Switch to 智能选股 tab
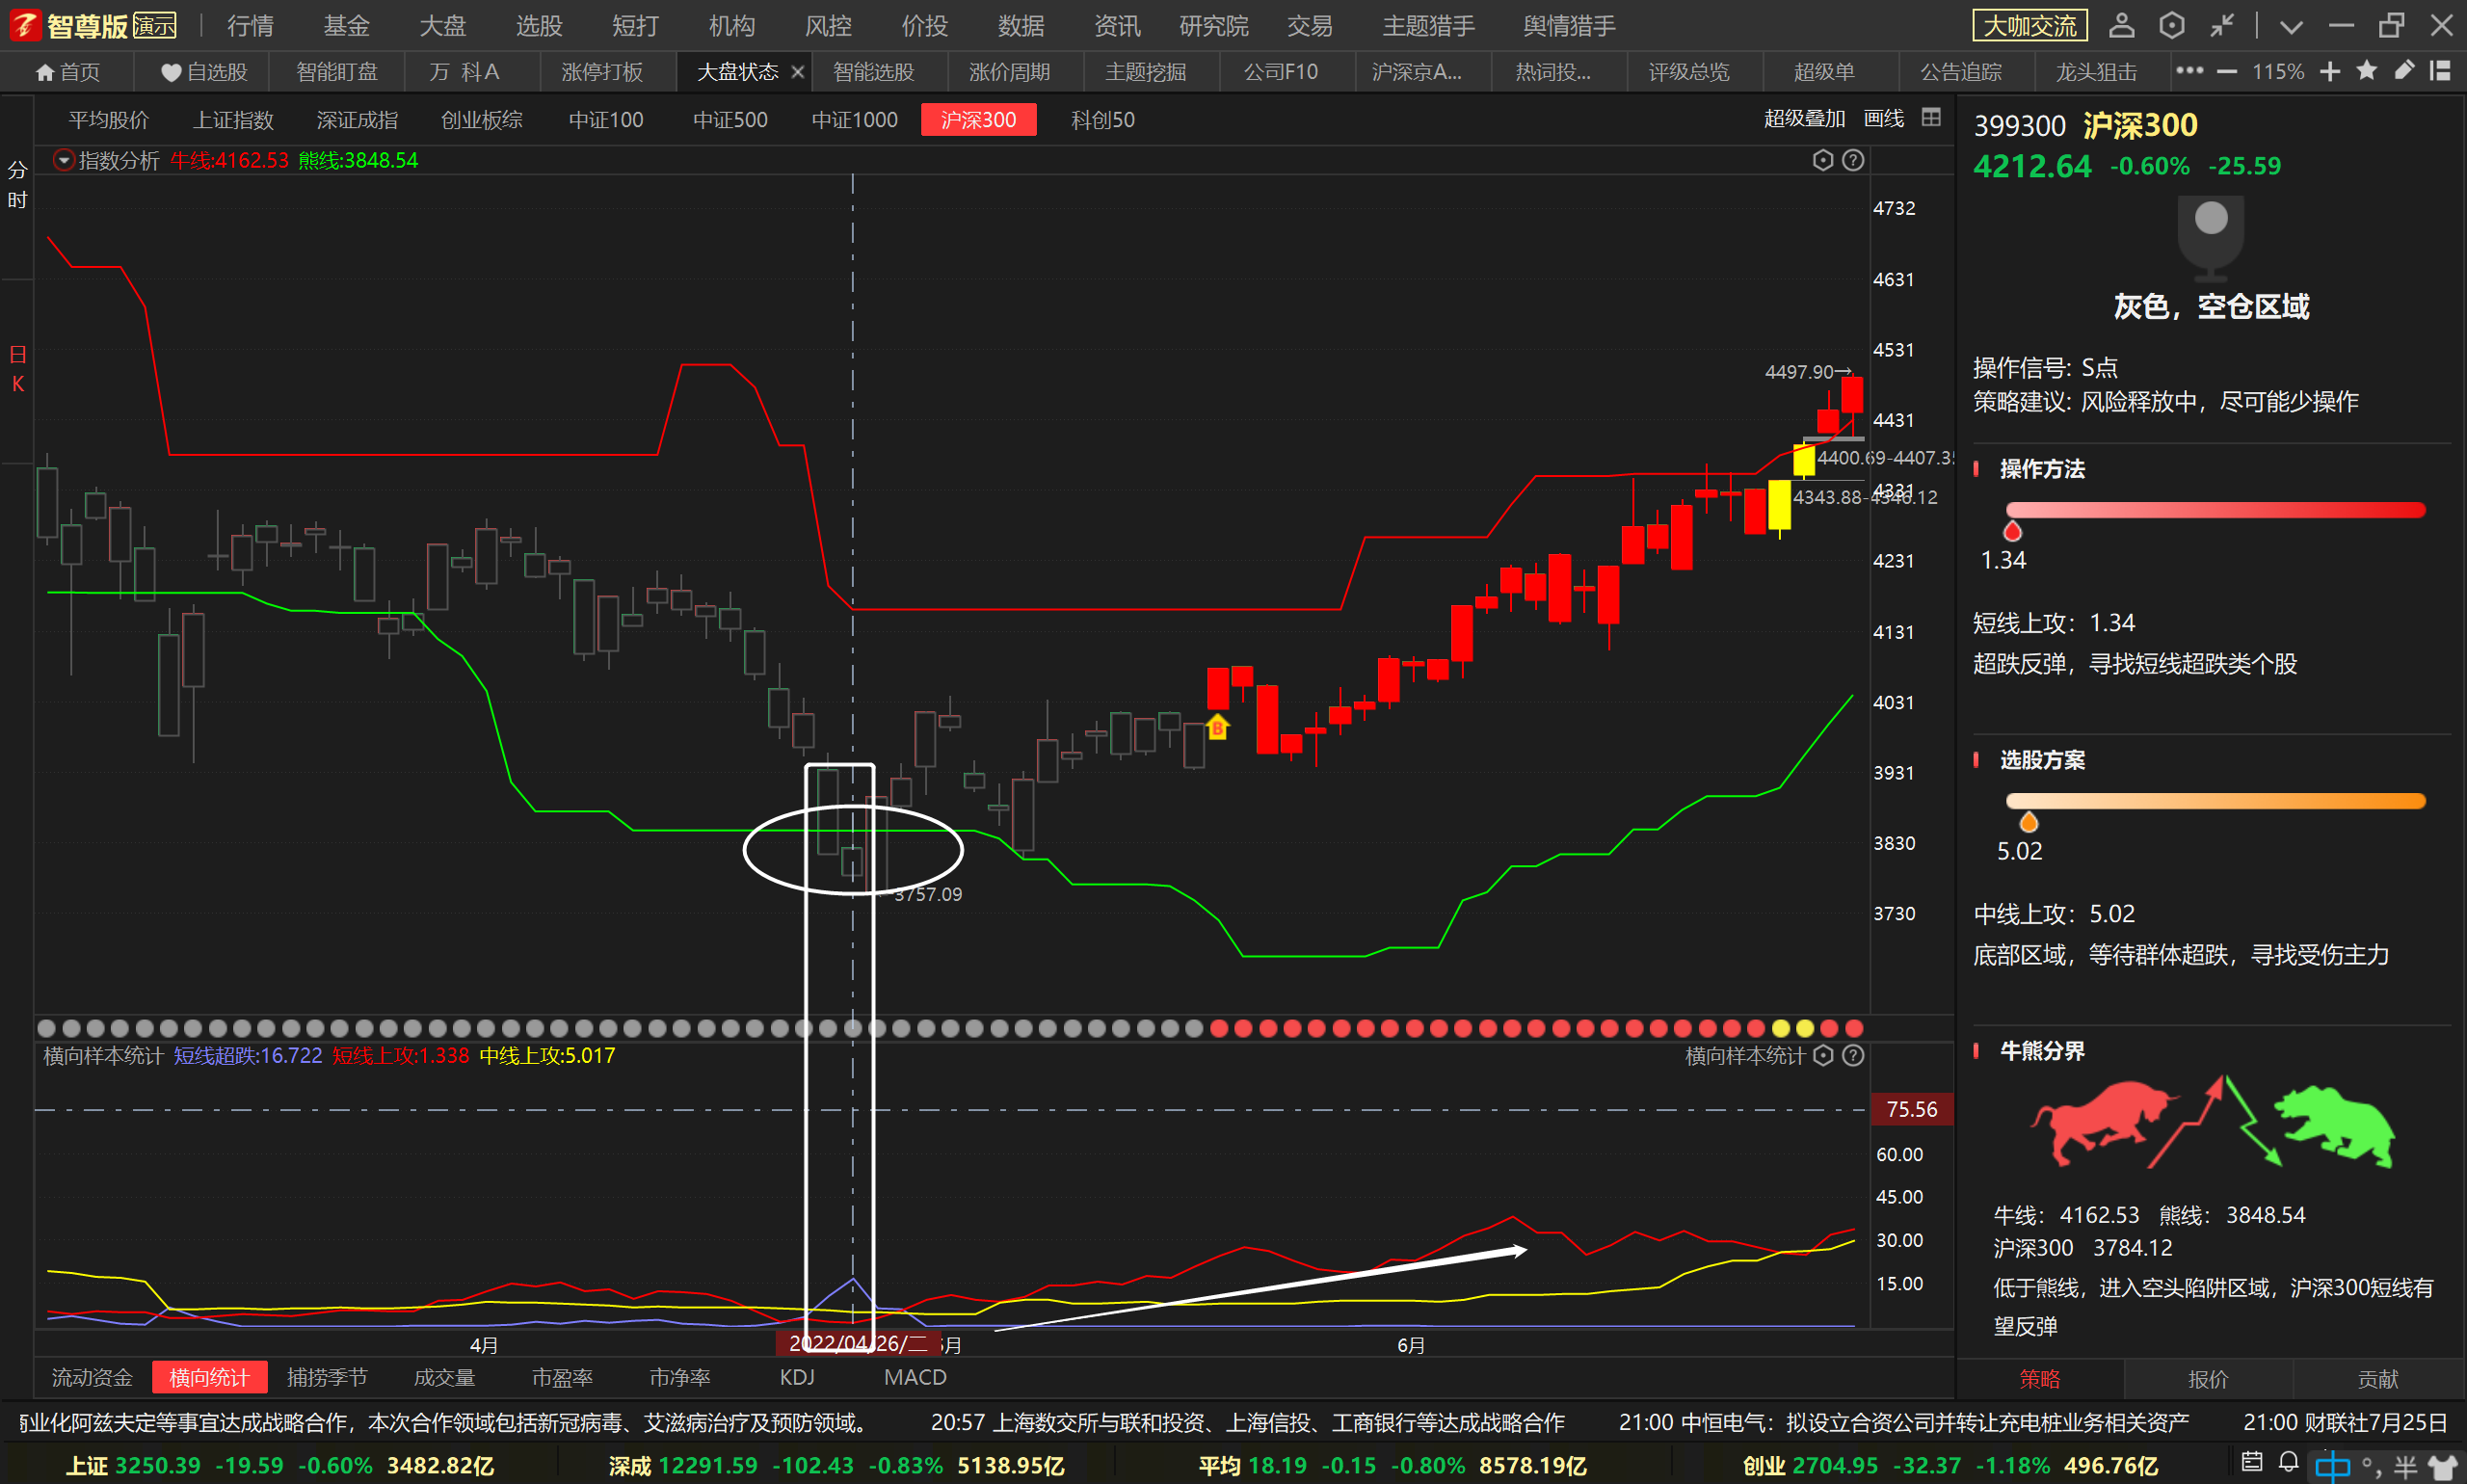2467x1484 pixels. pyautogui.click(x=874, y=72)
